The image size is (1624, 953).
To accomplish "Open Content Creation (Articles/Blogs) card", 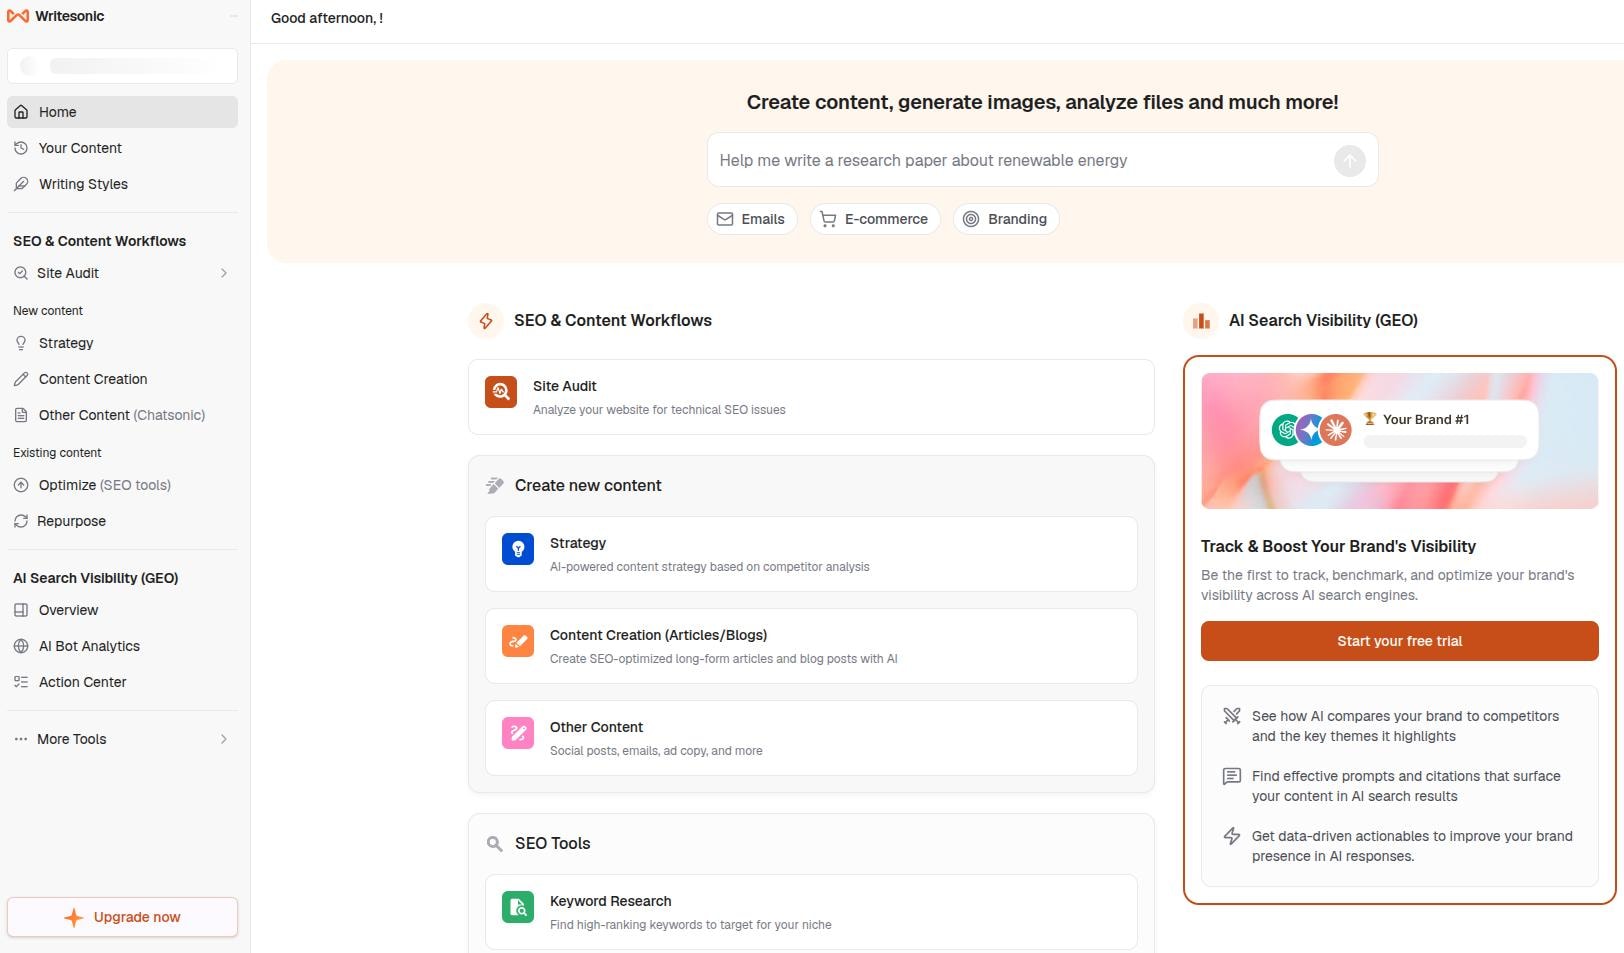I will pos(811,646).
